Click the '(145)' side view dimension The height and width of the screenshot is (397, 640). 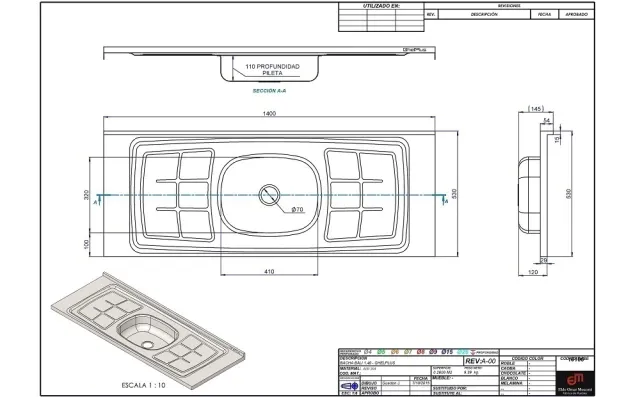pyautogui.click(x=536, y=109)
